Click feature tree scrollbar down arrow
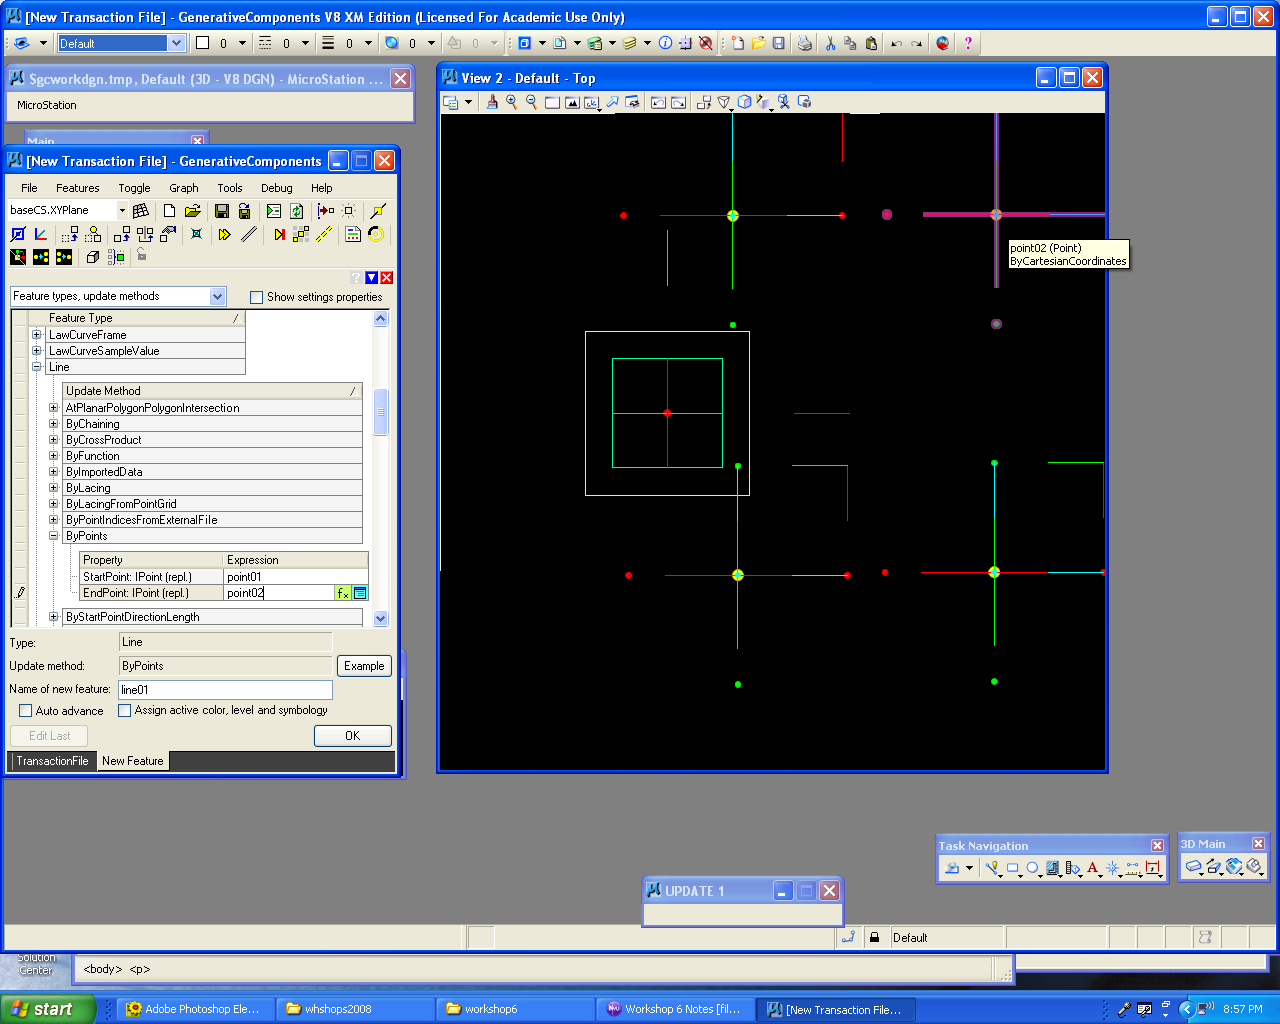The image size is (1280, 1024). point(380,619)
